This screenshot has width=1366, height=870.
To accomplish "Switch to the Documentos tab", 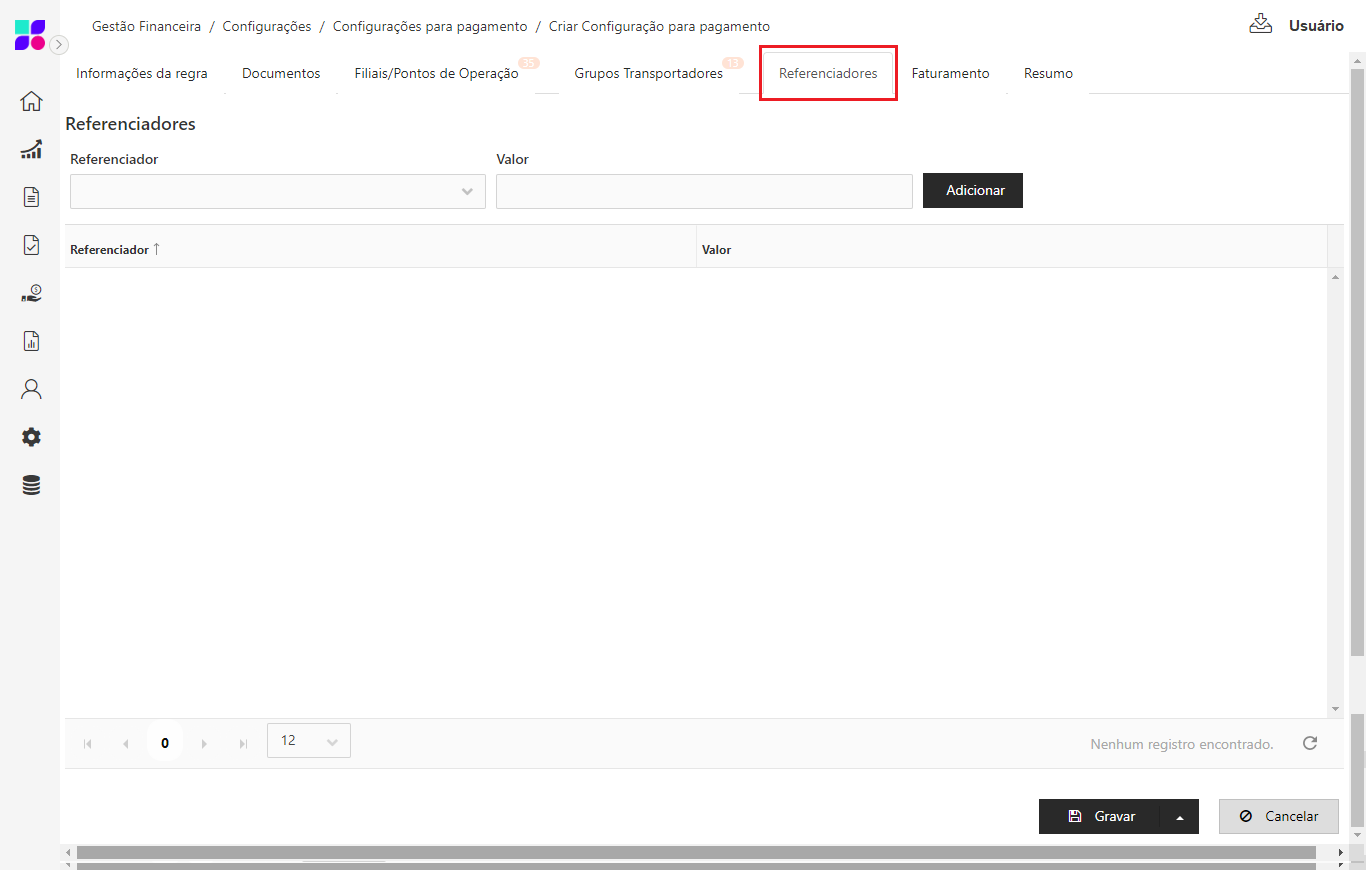I will (281, 74).
